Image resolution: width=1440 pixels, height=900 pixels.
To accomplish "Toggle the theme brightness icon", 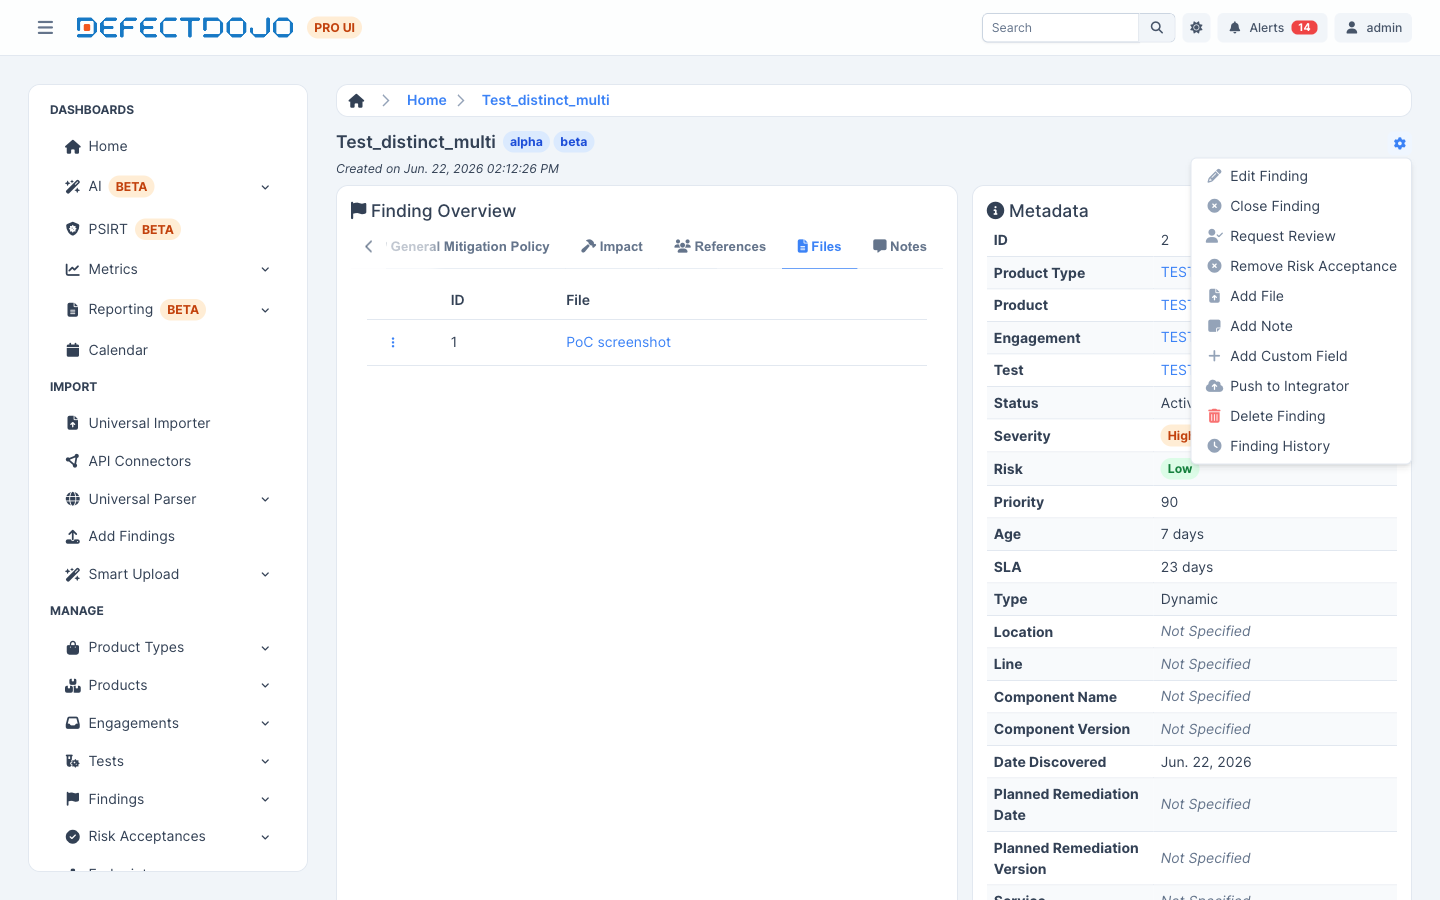I will pos(1196,28).
